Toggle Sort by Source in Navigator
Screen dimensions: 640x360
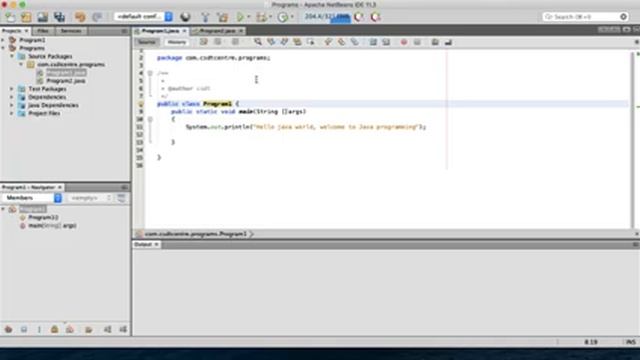[x=123, y=329]
